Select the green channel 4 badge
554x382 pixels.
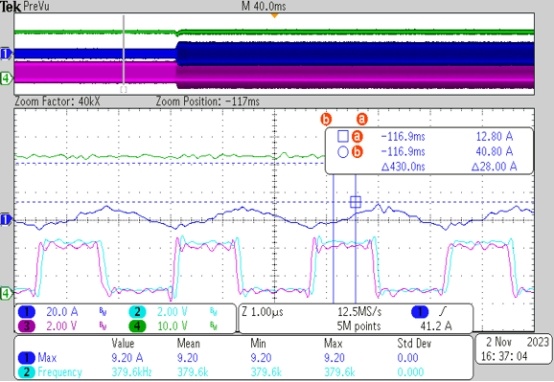(137, 326)
